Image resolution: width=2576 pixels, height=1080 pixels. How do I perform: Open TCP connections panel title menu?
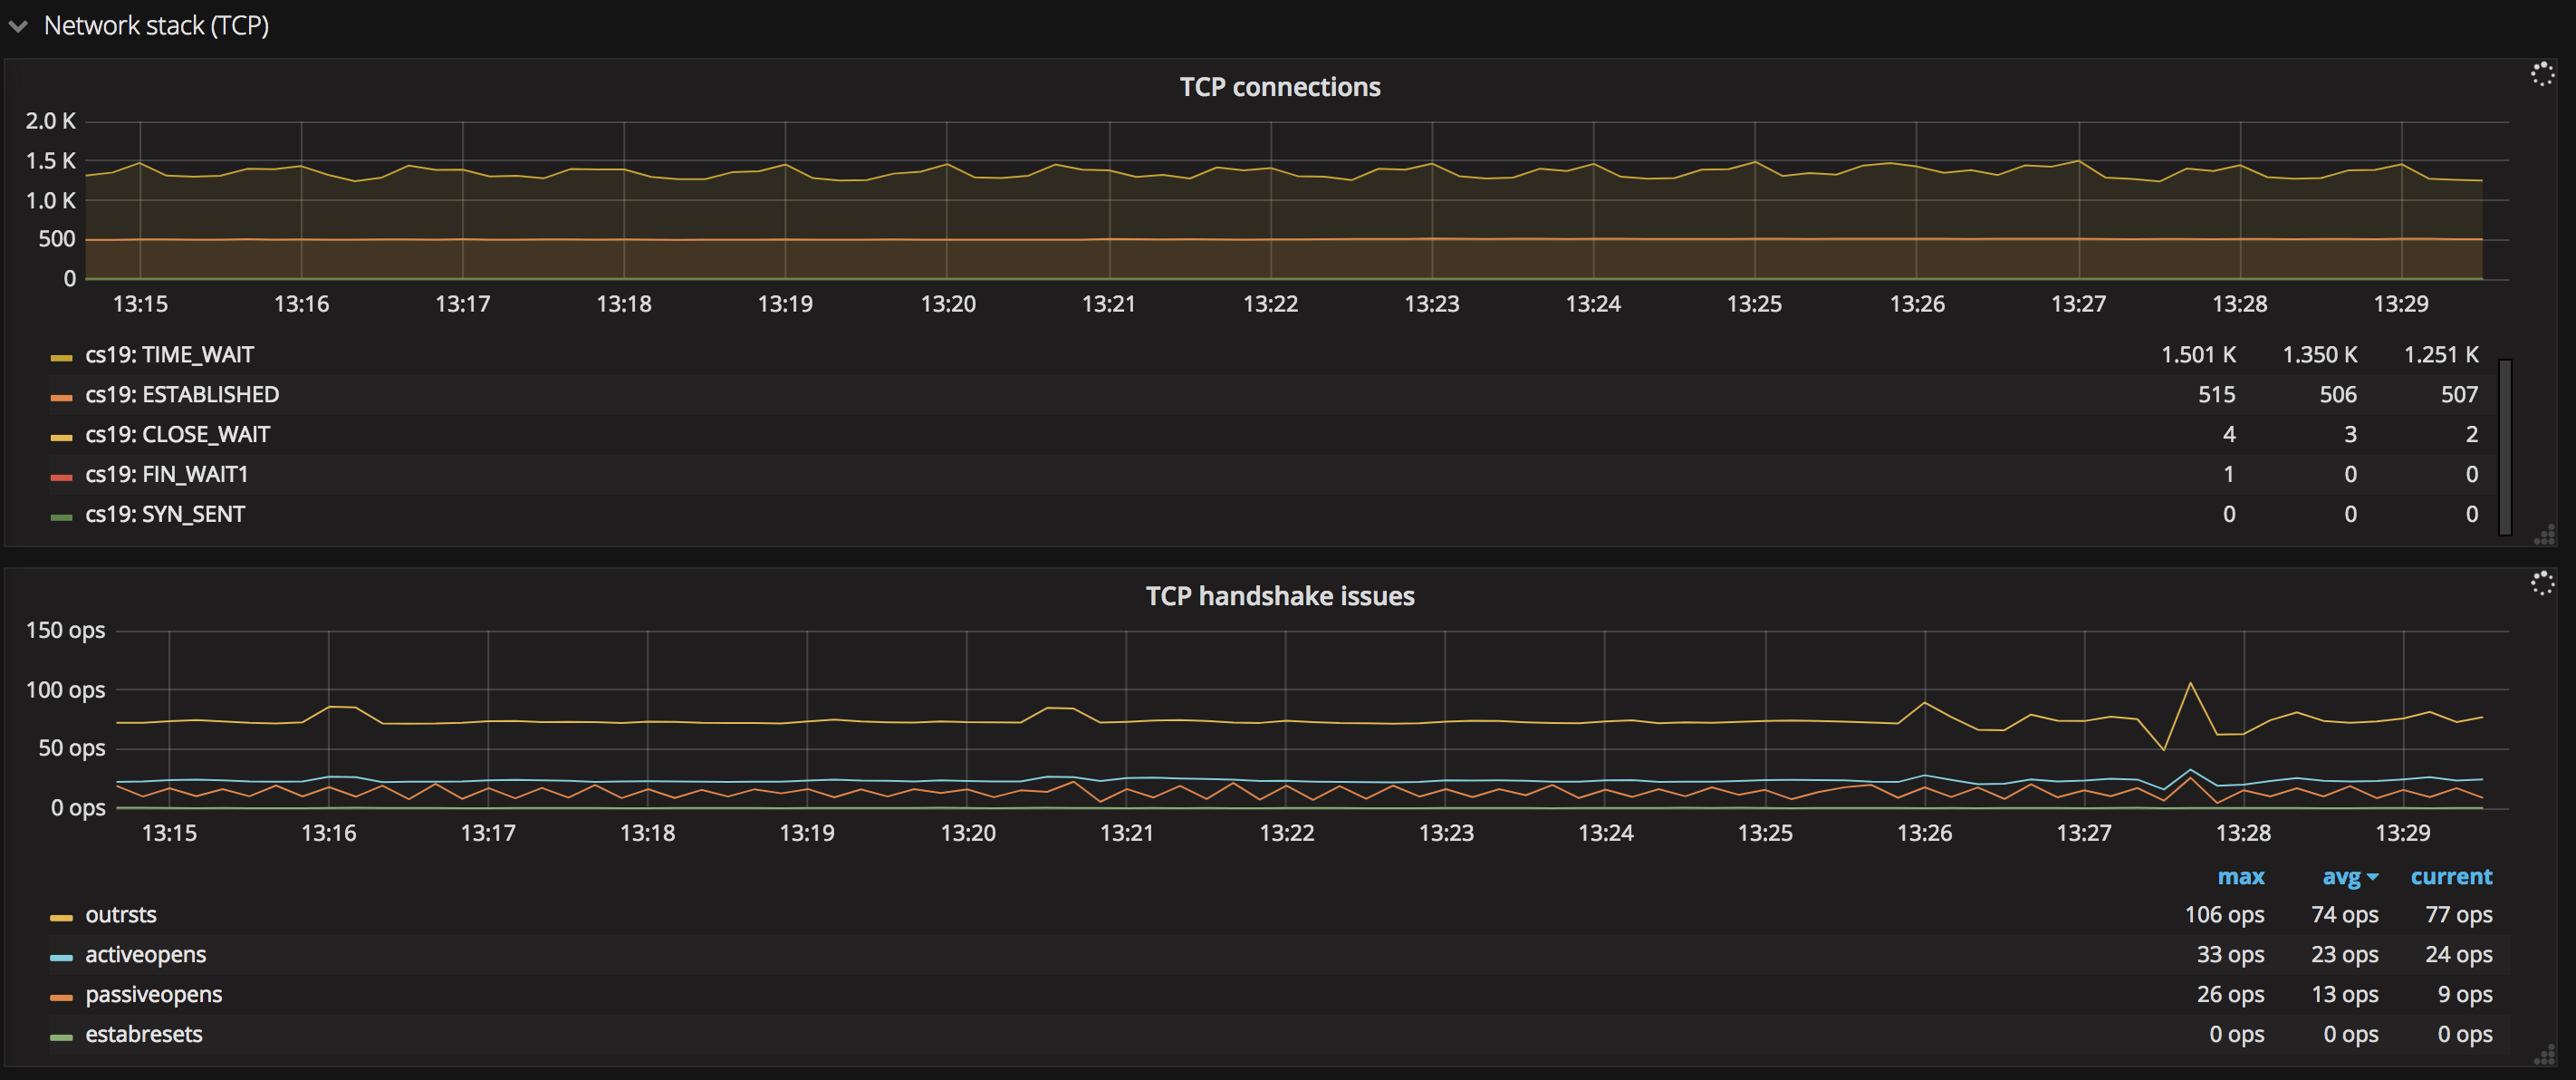pyautogui.click(x=1279, y=87)
